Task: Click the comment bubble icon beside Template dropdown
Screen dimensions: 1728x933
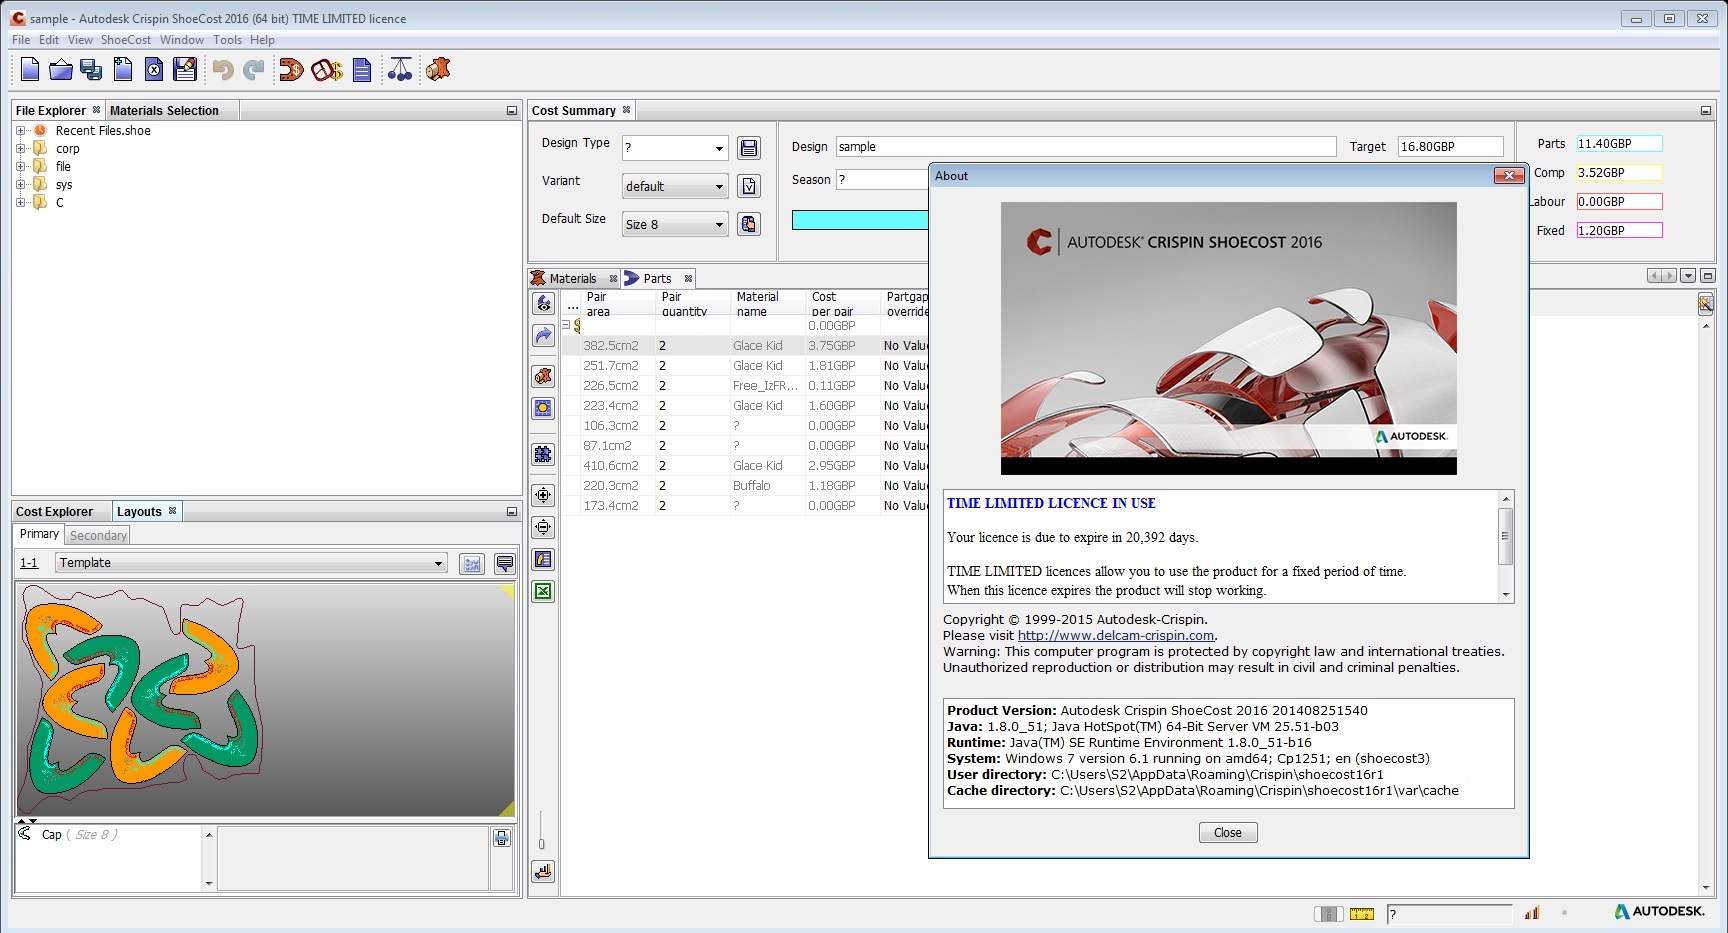Action: 505,564
